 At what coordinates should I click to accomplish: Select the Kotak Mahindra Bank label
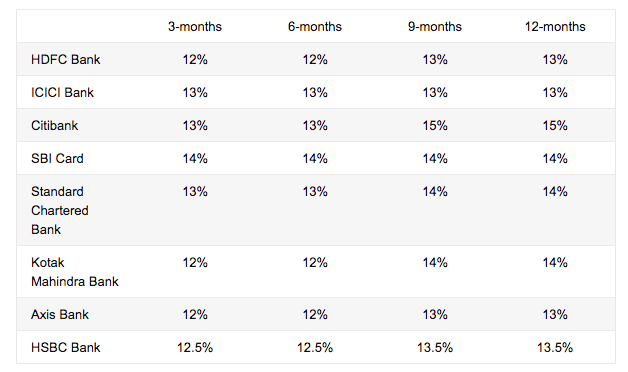point(75,272)
